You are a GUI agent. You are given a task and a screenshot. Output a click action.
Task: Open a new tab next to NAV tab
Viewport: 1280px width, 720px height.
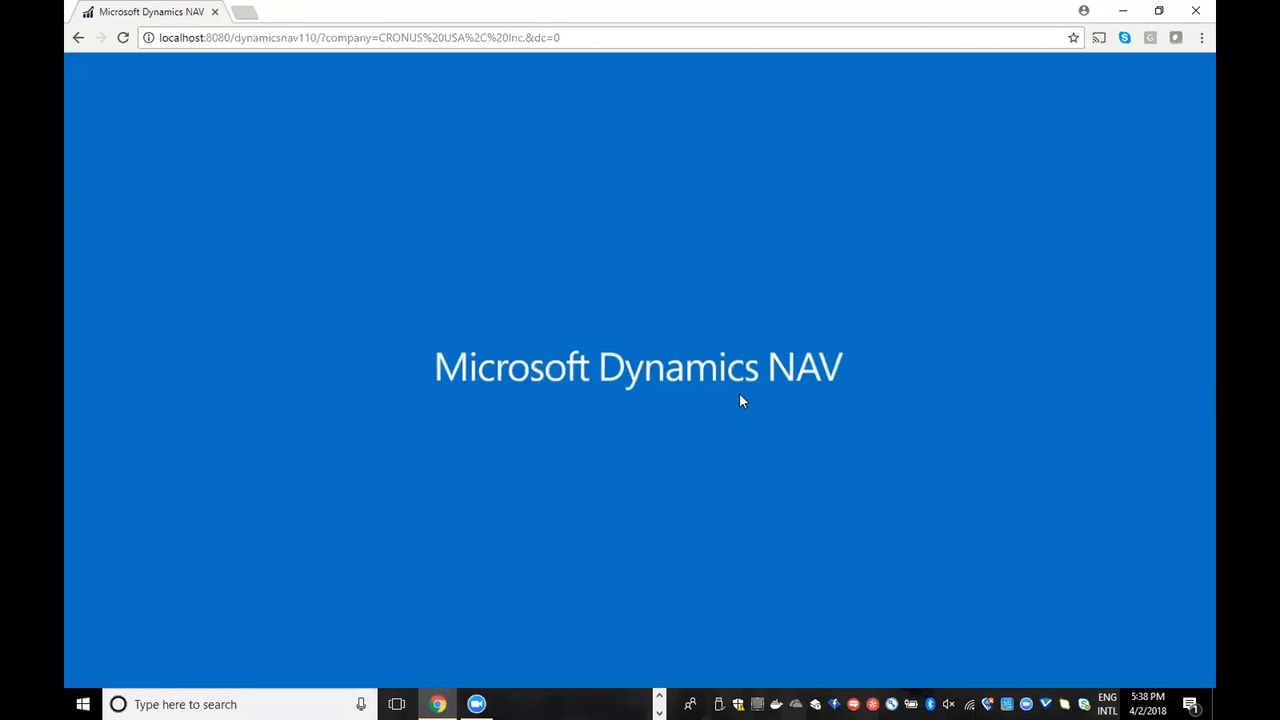tap(245, 12)
